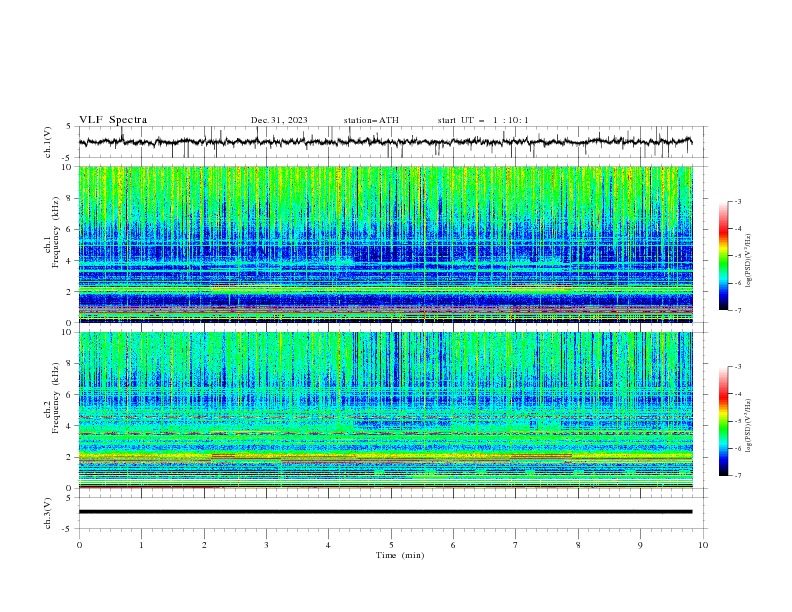The image size is (792, 612).
Task: Click the ch.1 color scale bar
Action: coord(723,256)
